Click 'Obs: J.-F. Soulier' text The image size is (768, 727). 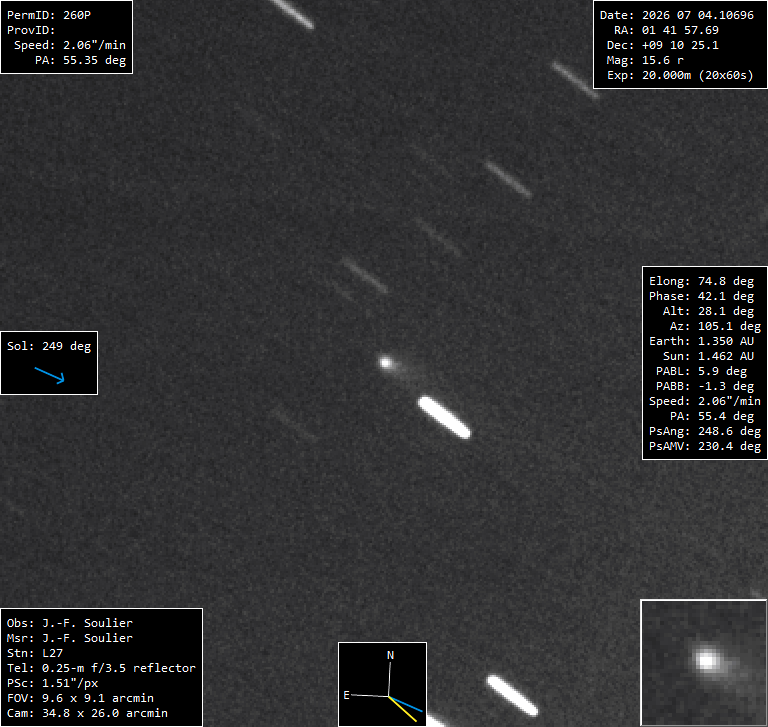click(x=70, y=623)
